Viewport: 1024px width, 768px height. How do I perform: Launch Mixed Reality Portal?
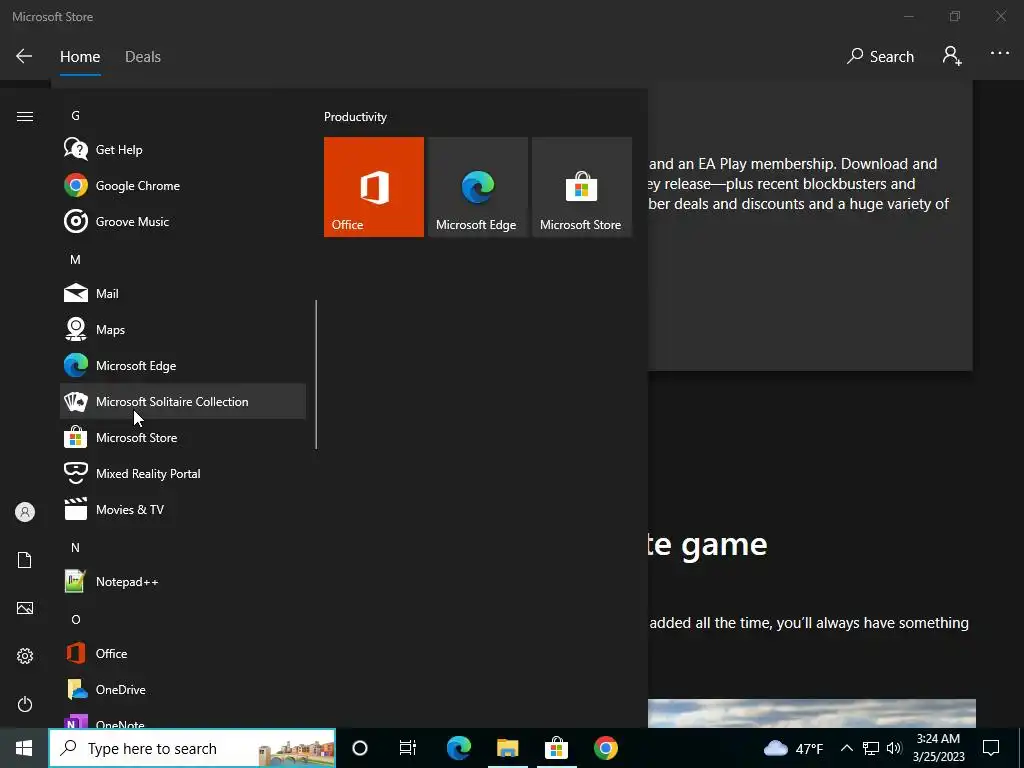point(183,473)
